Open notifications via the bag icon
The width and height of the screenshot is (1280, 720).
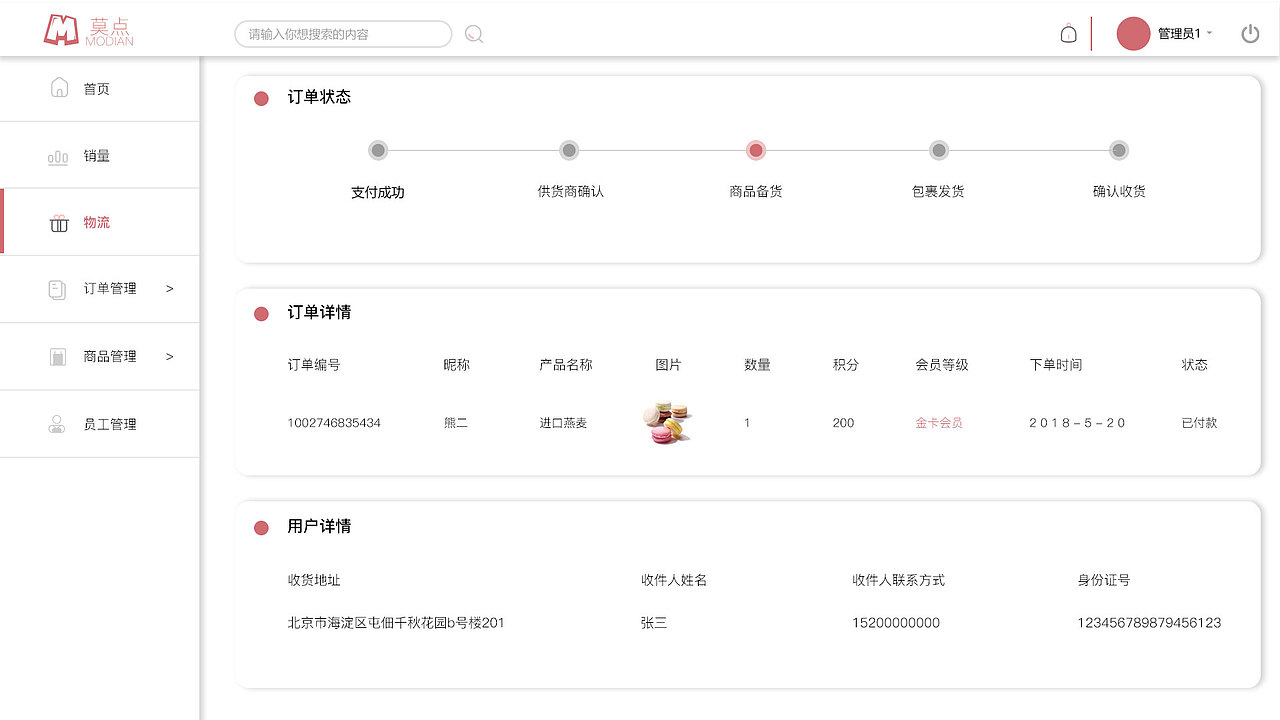click(1068, 33)
